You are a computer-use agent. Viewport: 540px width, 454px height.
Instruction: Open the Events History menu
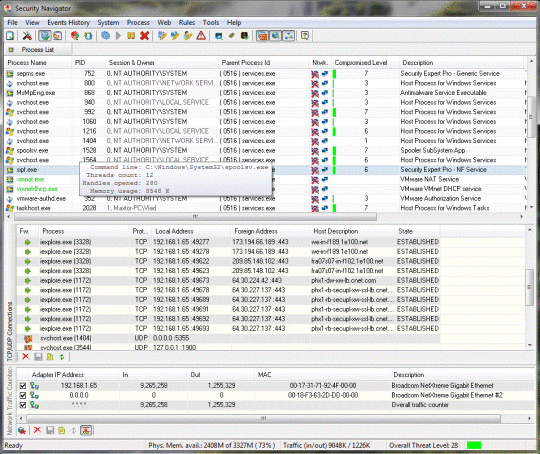click(x=69, y=22)
